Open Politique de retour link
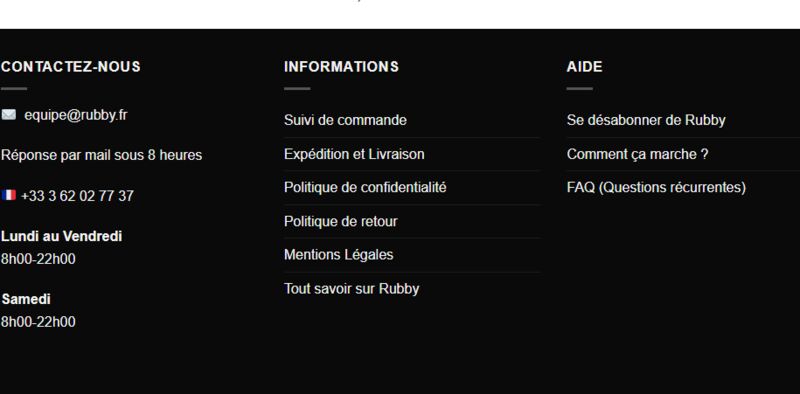This screenshot has width=800, height=394. pos(341,221)
